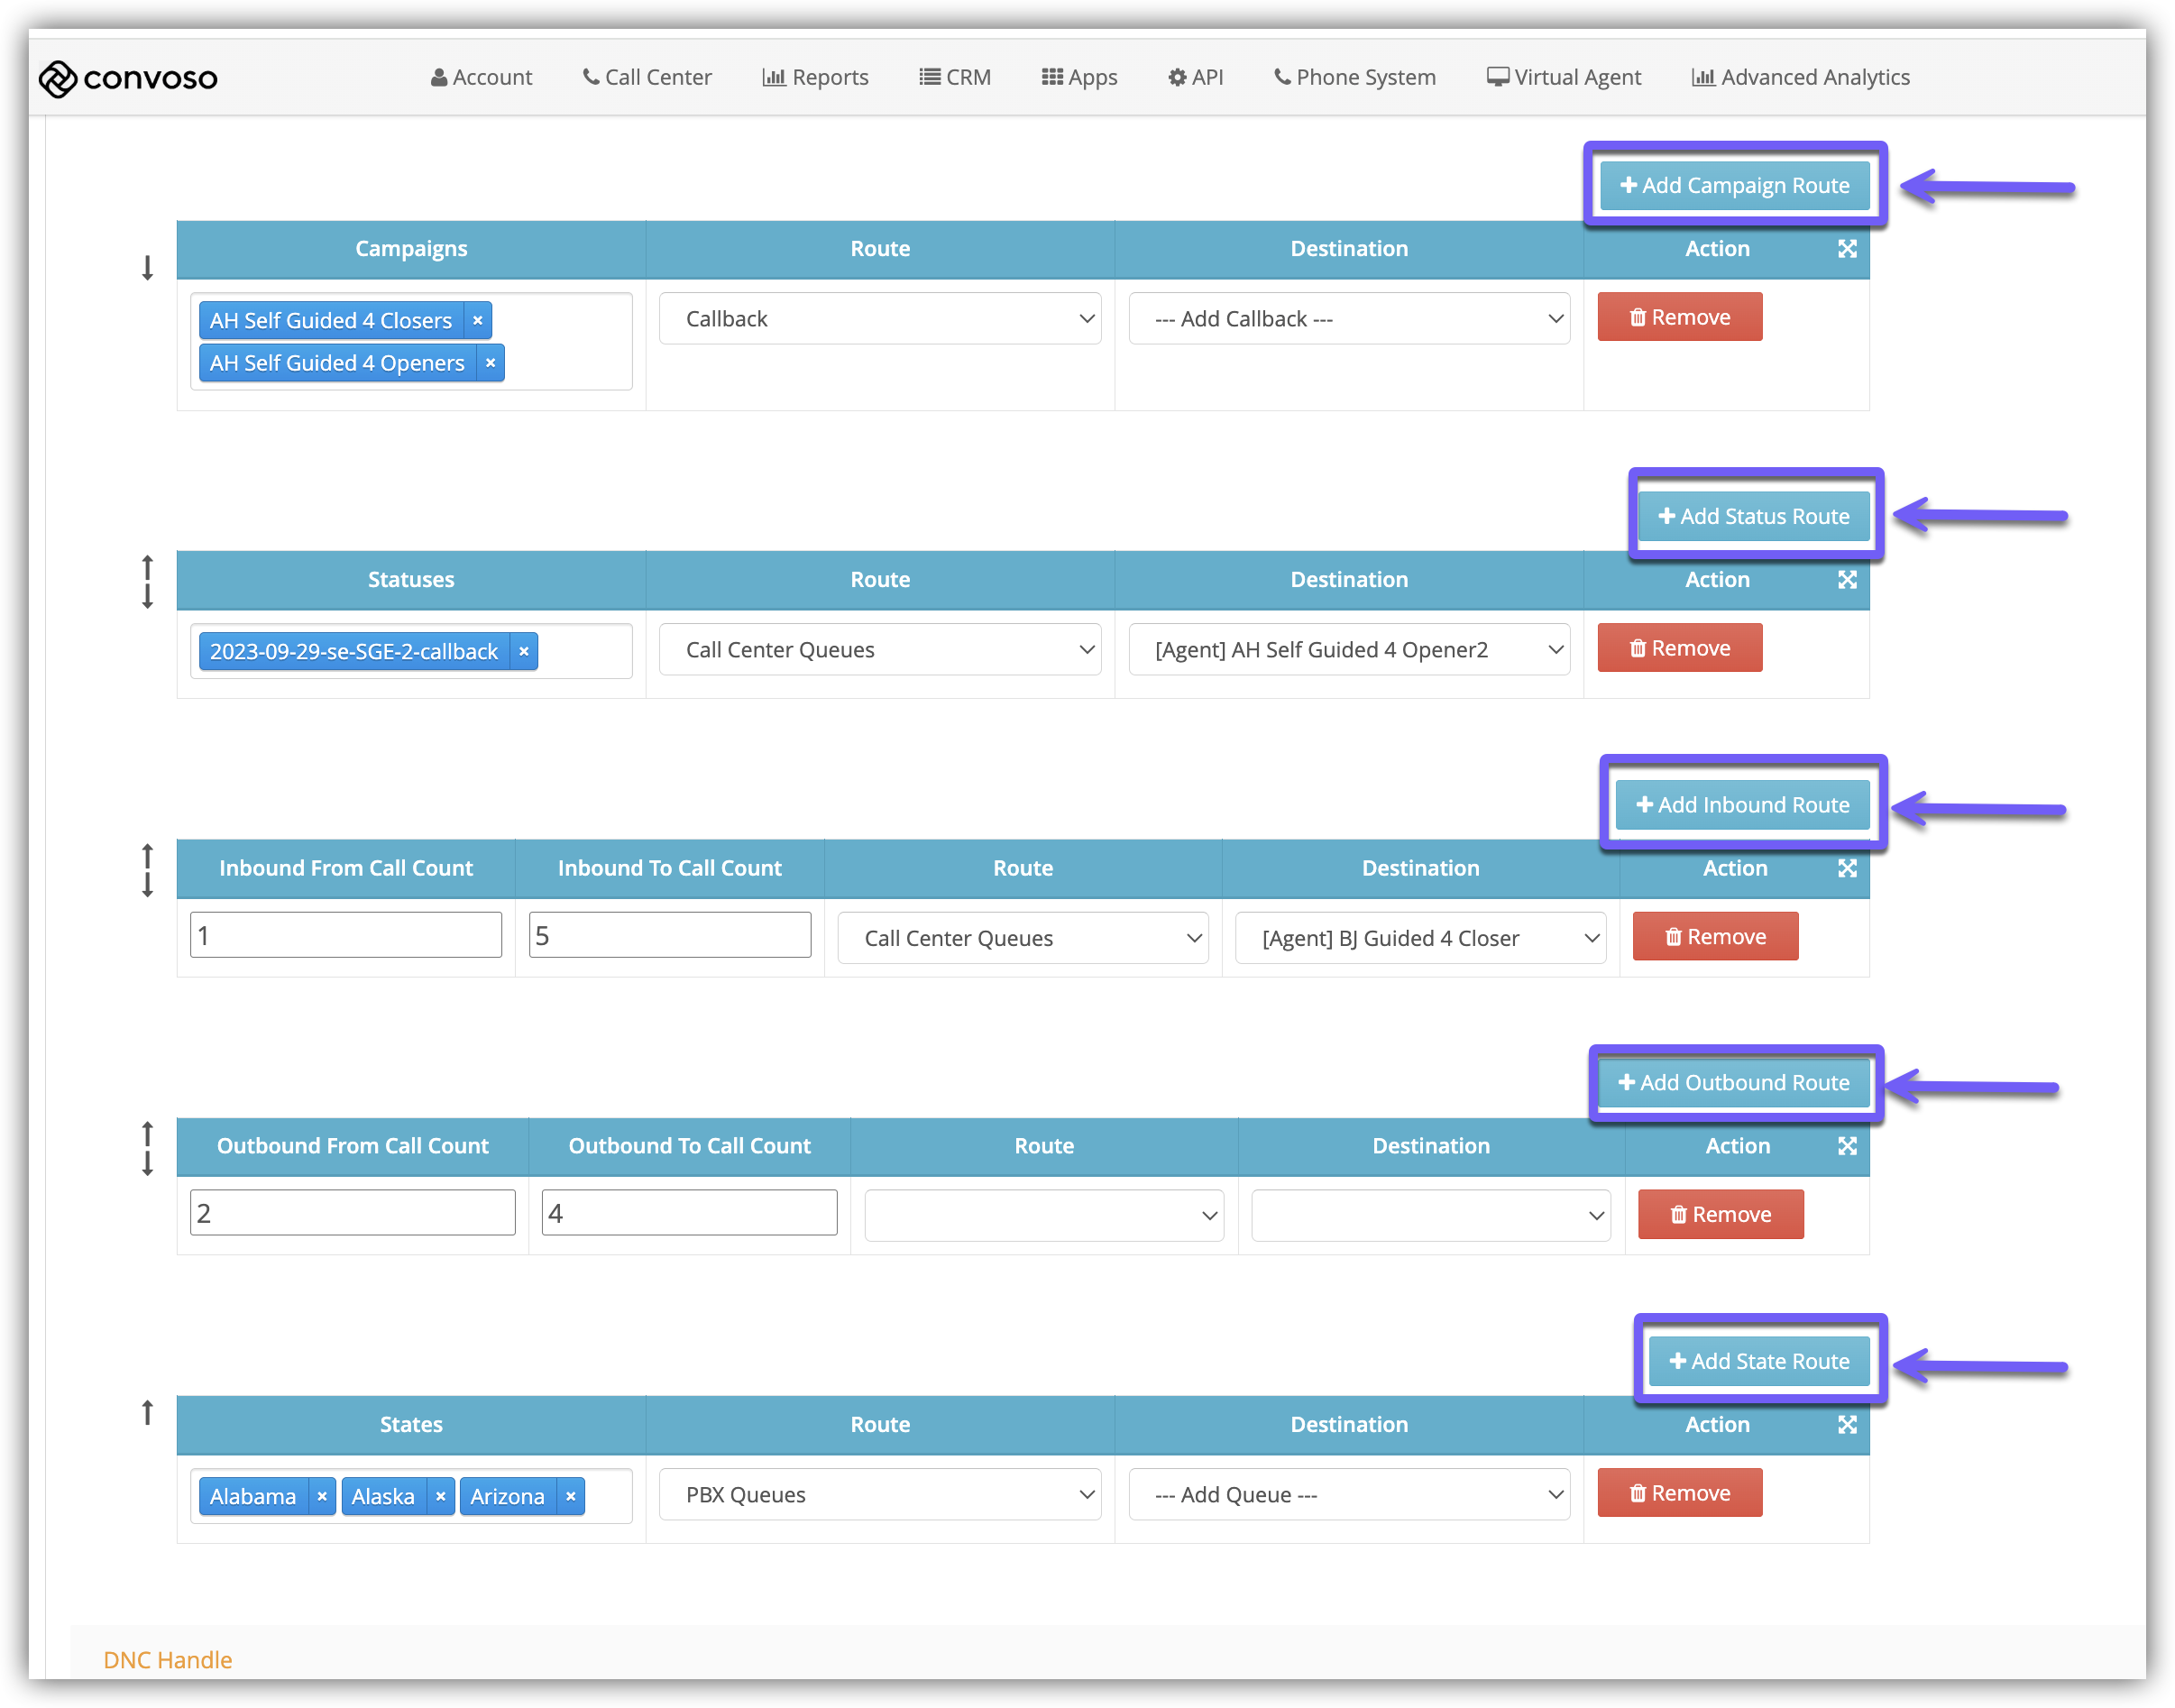Open the Call Center menu

647,77
